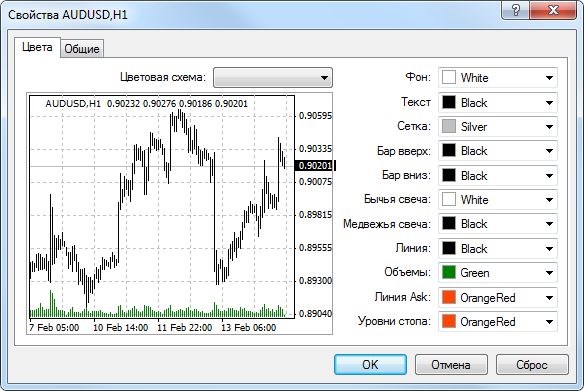Screen dimensions: 584x391
Task: Expand the Бычья свеча dropdown arrow
Action: click(x=549, y=200)
